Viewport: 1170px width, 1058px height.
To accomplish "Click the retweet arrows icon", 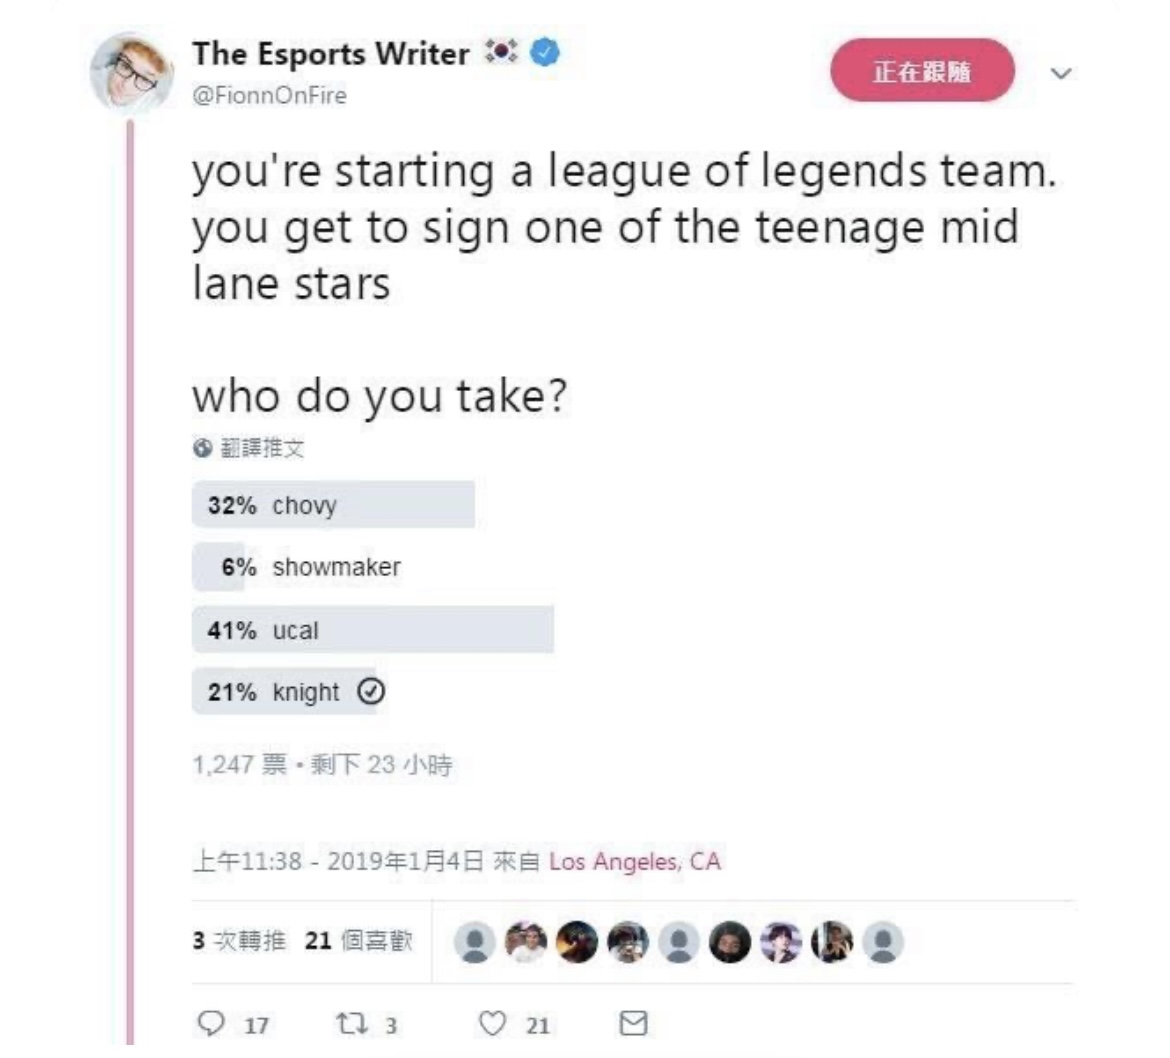I will (352, 1023).
